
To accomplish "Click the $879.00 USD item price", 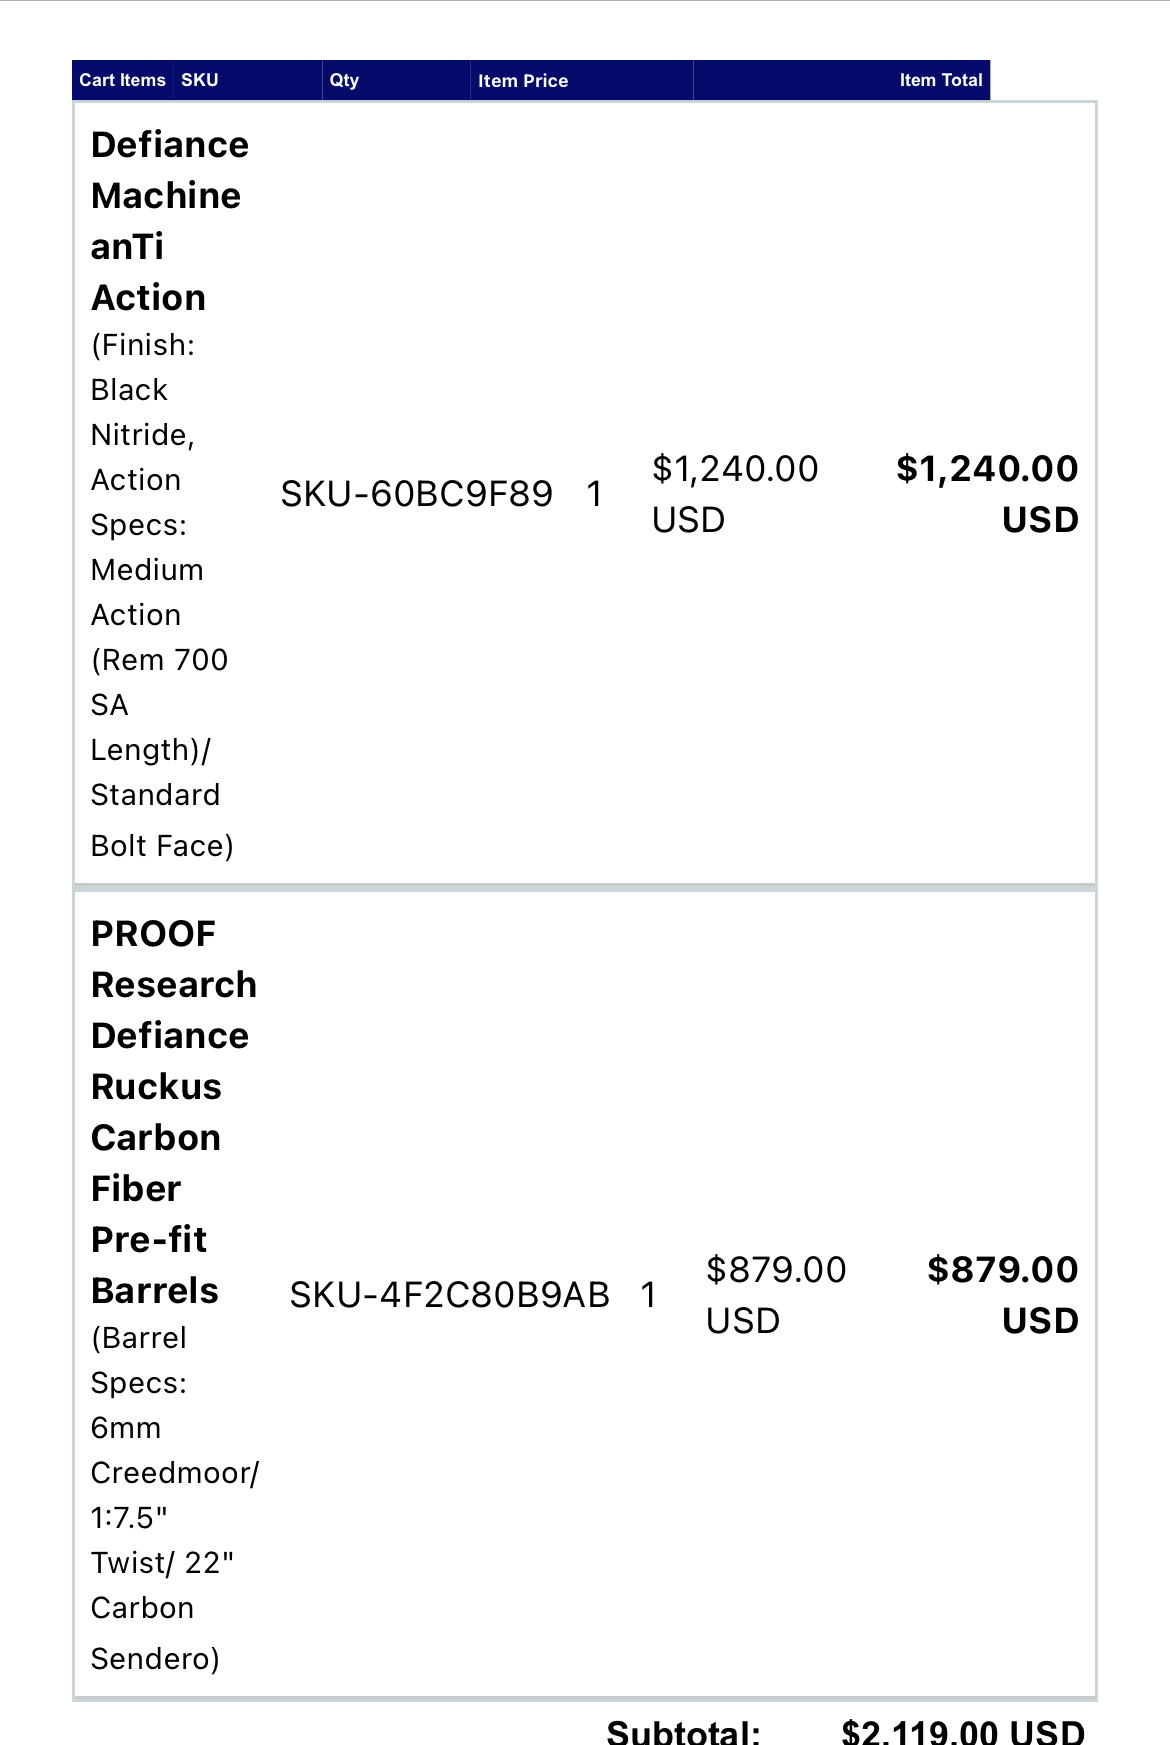I will (x=776, y=1295).
